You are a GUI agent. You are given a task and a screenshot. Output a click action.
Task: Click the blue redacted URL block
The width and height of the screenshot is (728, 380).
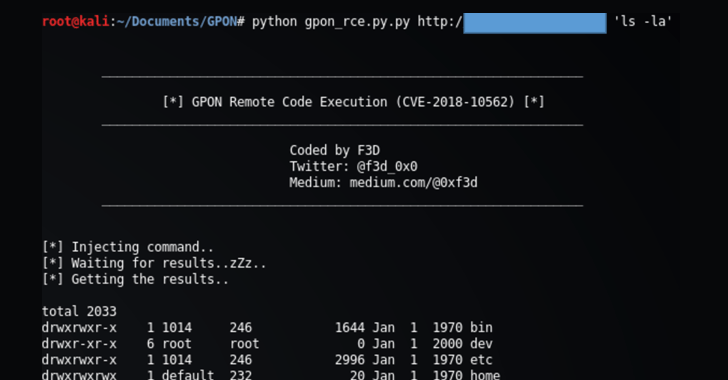point(535,23)
